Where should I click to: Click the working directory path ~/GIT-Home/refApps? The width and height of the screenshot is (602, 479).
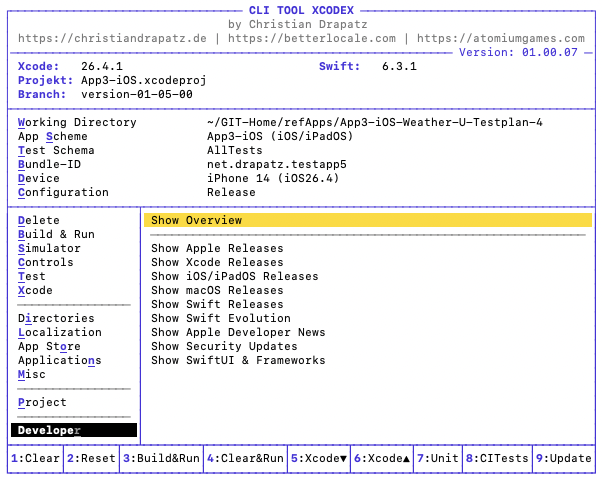coord(375,122)
